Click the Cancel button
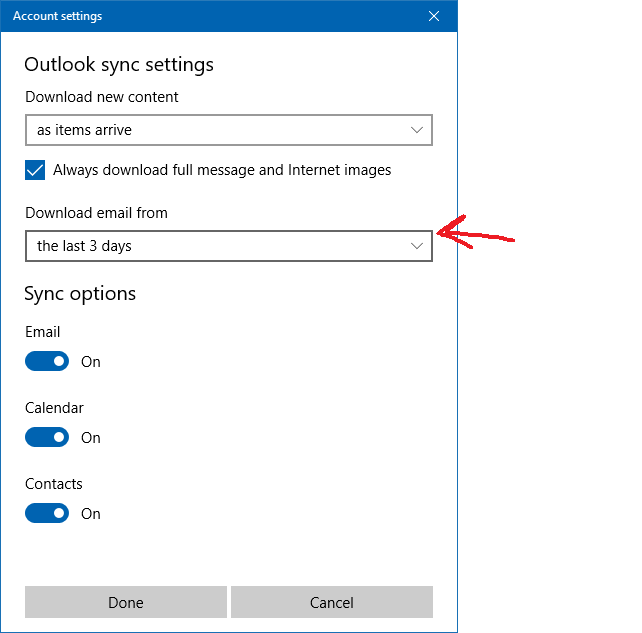Image resolution: width=642 pixels, height=633 pixels. coord(332,602)
